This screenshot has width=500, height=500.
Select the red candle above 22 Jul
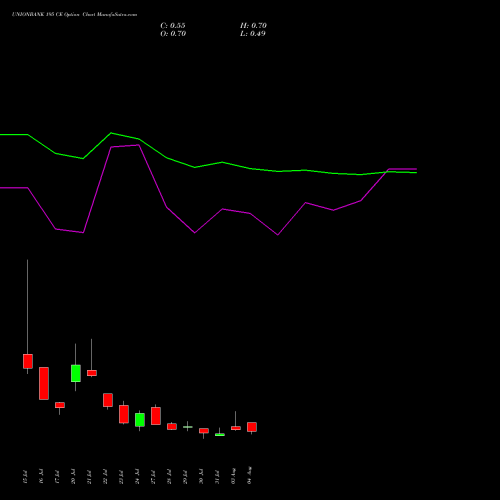coord(108,400)
